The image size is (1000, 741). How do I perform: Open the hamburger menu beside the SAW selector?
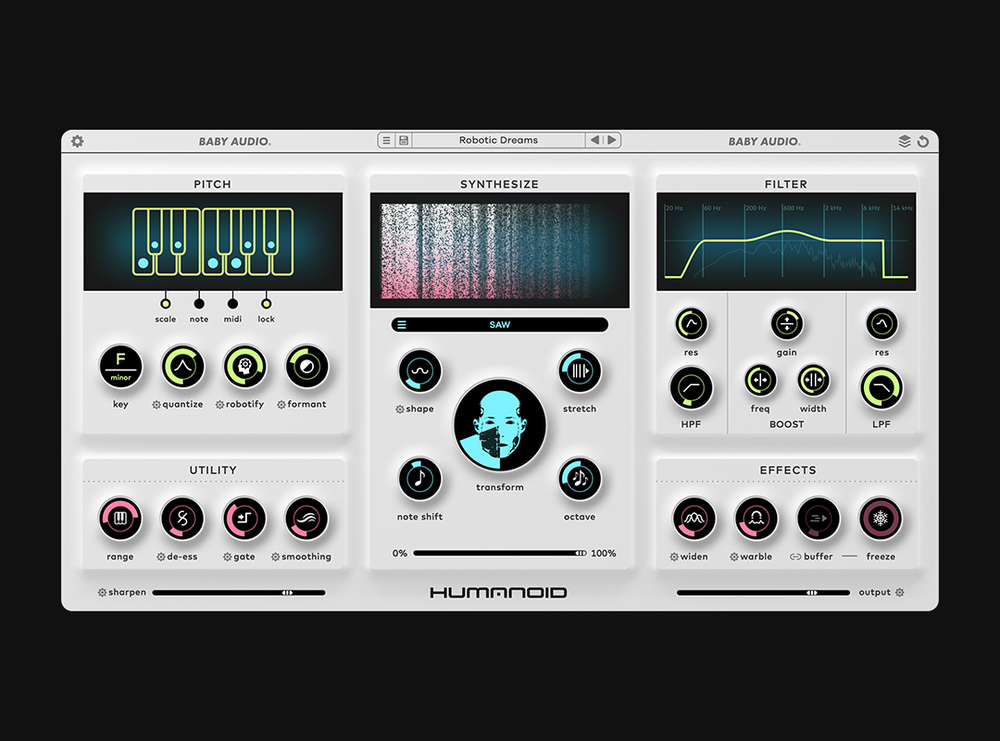click(x=404, y=324)
